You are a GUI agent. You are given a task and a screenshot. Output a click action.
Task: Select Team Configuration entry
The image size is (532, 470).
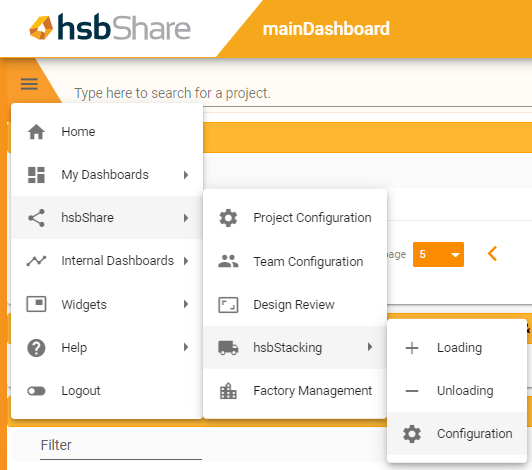[295, 261]
